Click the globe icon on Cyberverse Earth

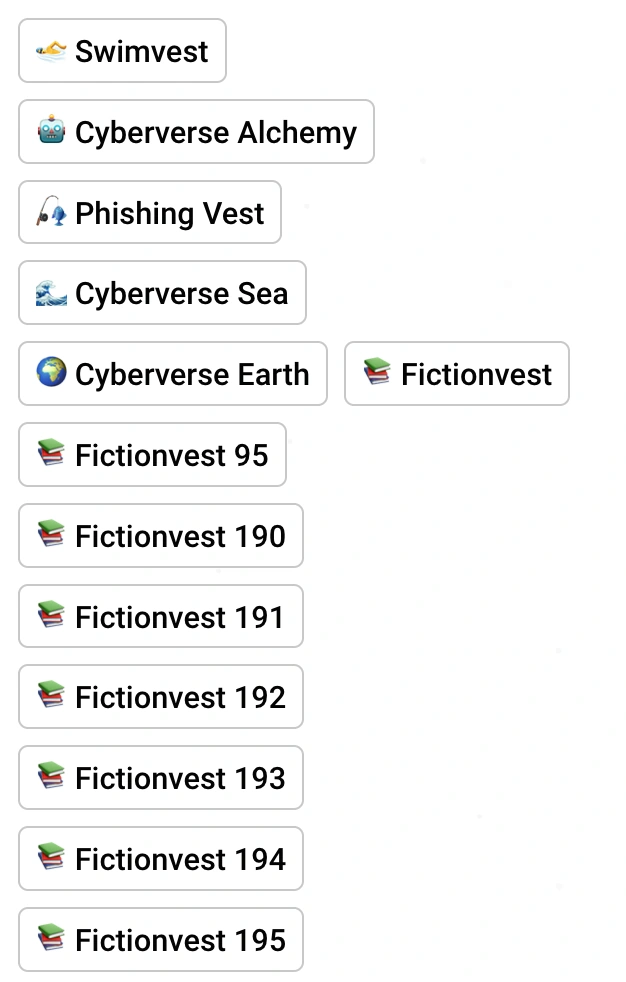coord(49,373)
